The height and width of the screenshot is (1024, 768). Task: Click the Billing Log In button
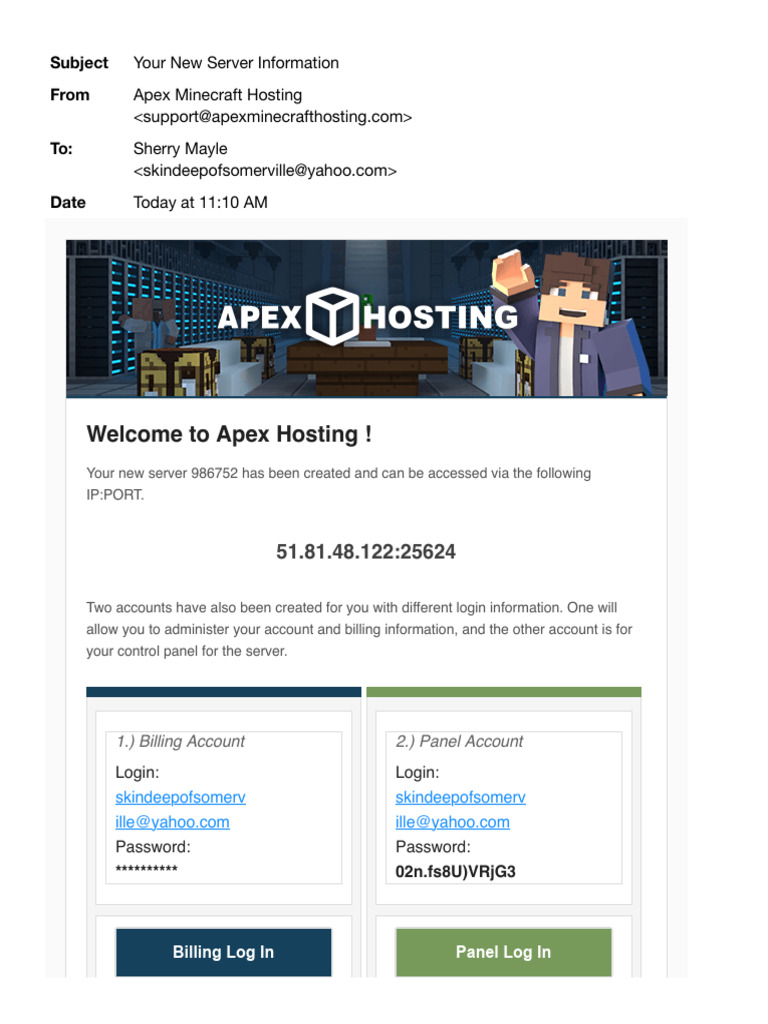click(223, 952)
